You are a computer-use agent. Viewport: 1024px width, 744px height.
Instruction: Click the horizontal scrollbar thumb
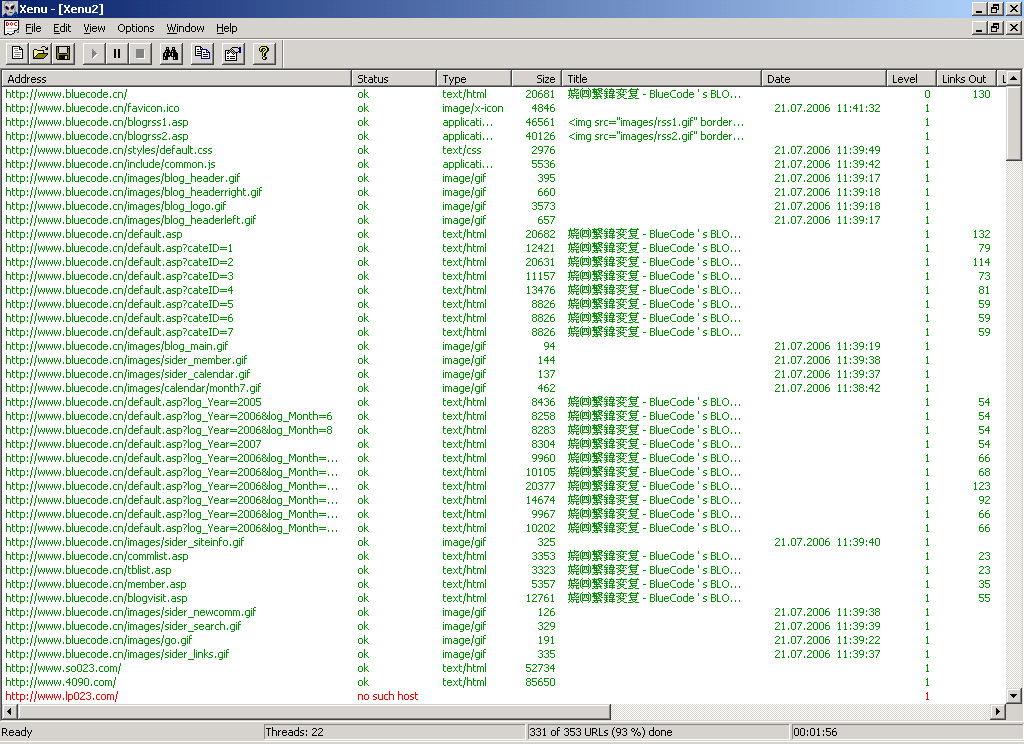click(313, 711)
